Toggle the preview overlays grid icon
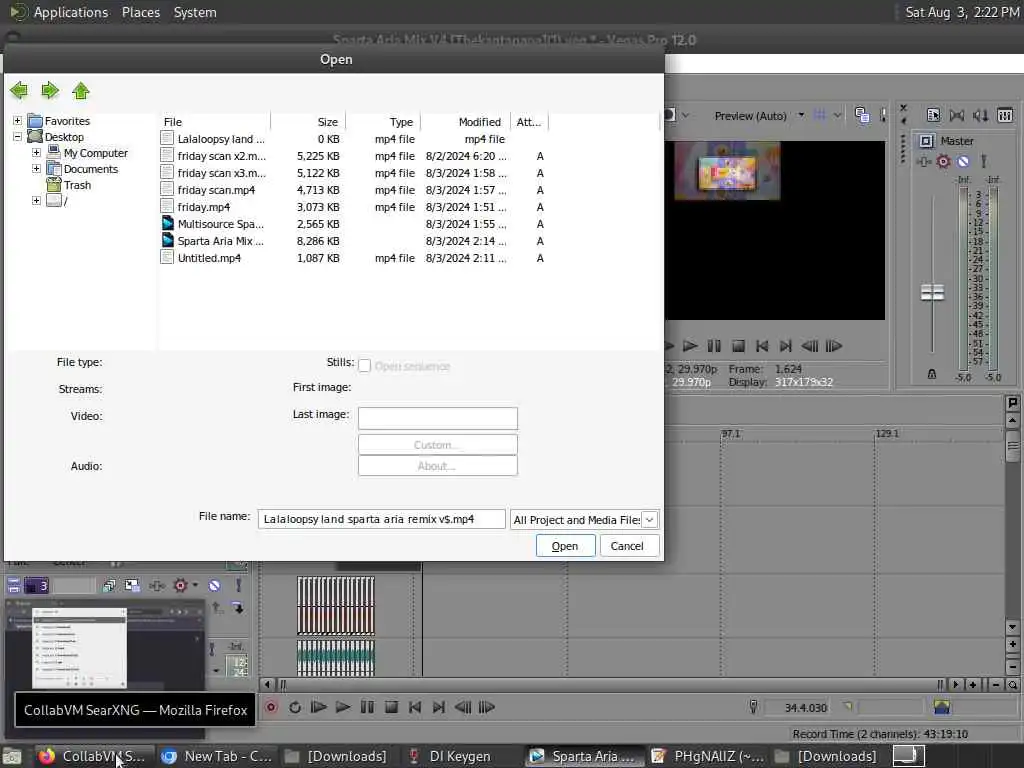1024x768 pixels. pos(820,116)
